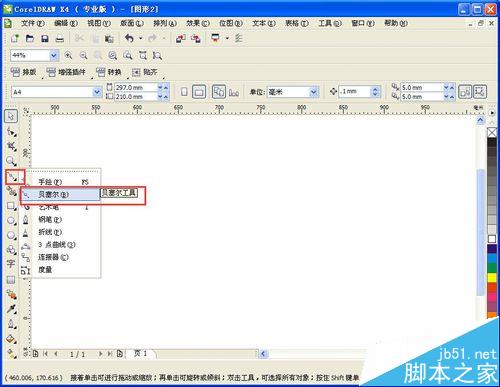Open the 44% zoom level dropdown
500x387 pixels.
click(54, 55)
